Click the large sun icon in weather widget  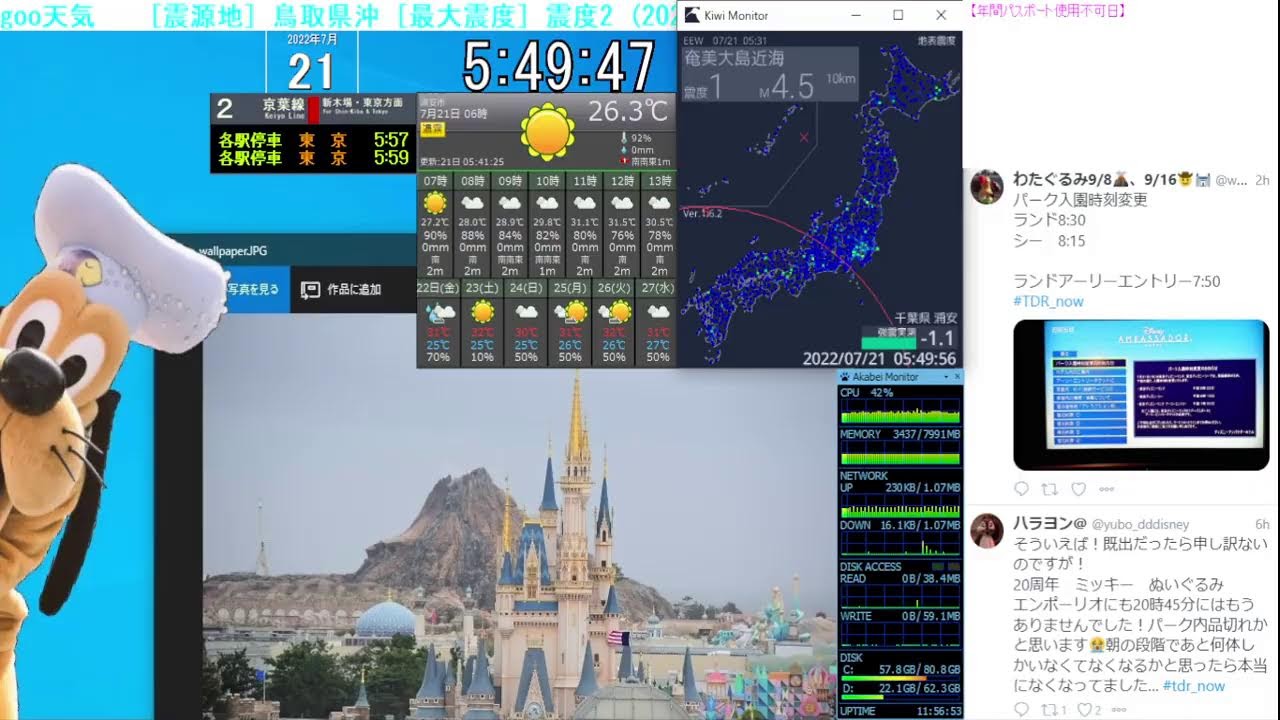coord(548,132)
